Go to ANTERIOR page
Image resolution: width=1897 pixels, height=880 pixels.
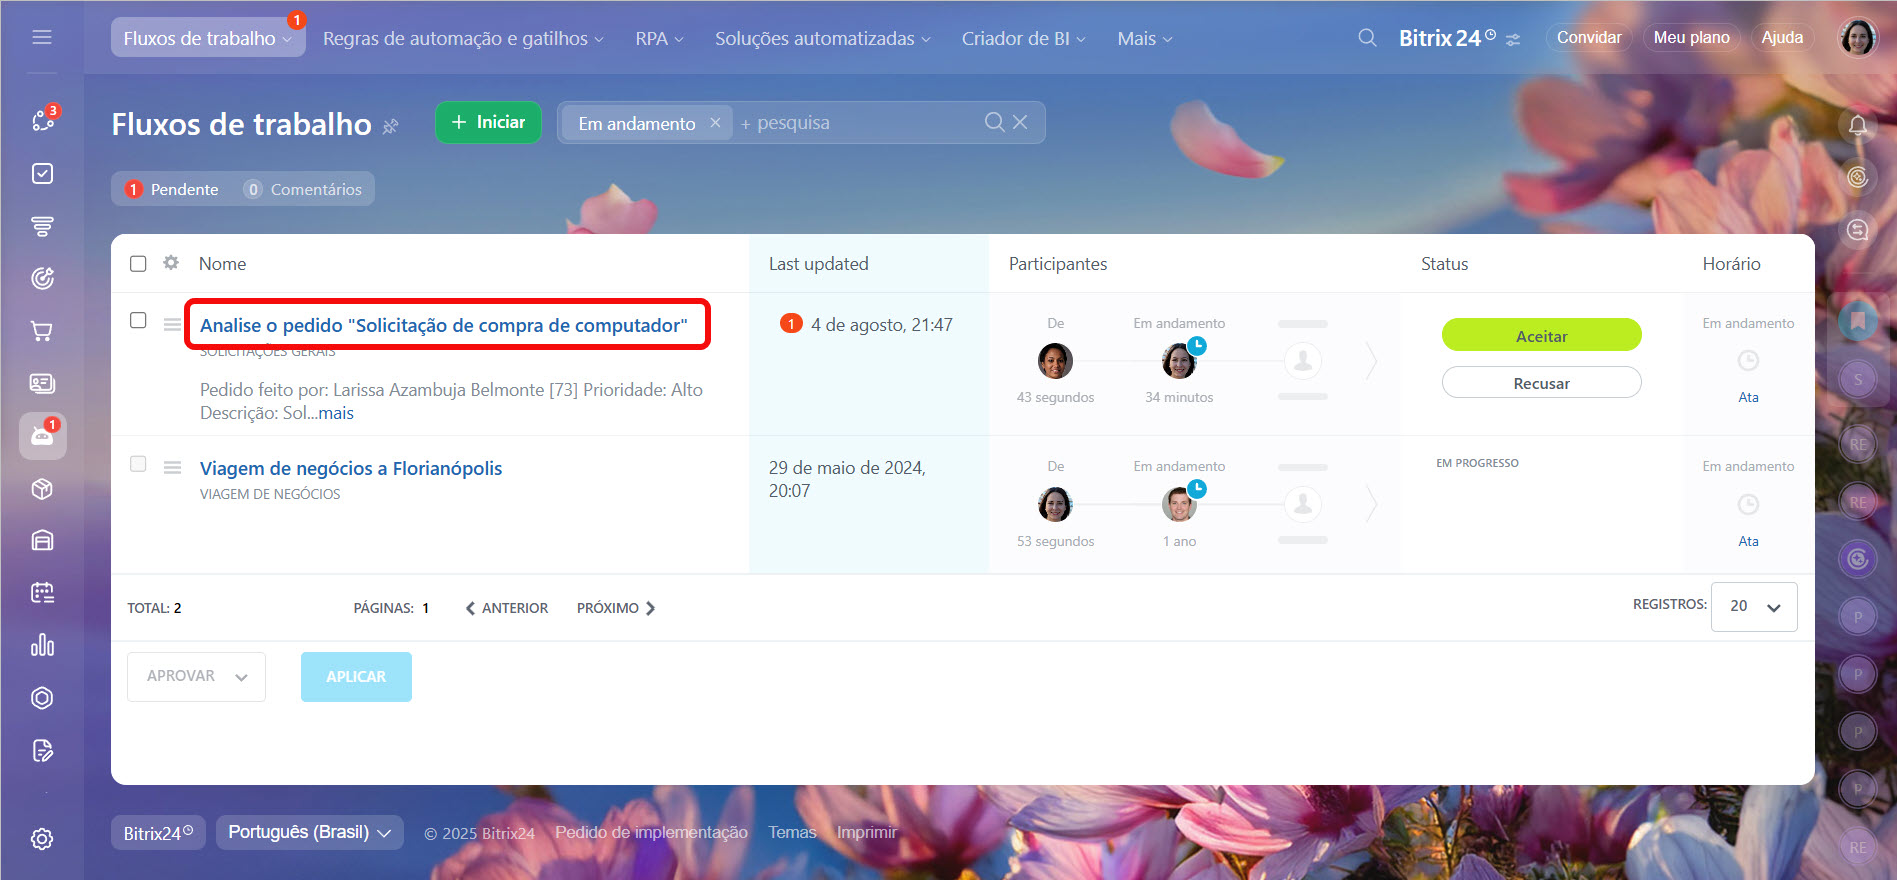[x=507, y=608]
